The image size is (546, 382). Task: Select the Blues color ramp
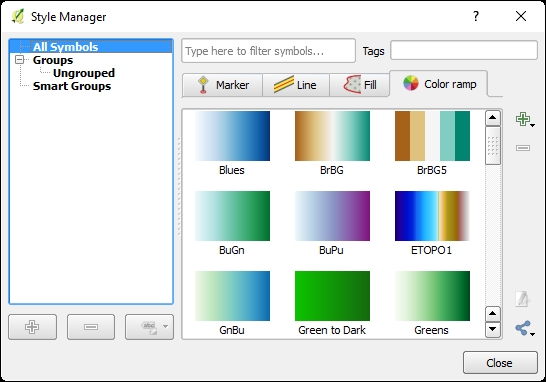(x=232, y=143)
